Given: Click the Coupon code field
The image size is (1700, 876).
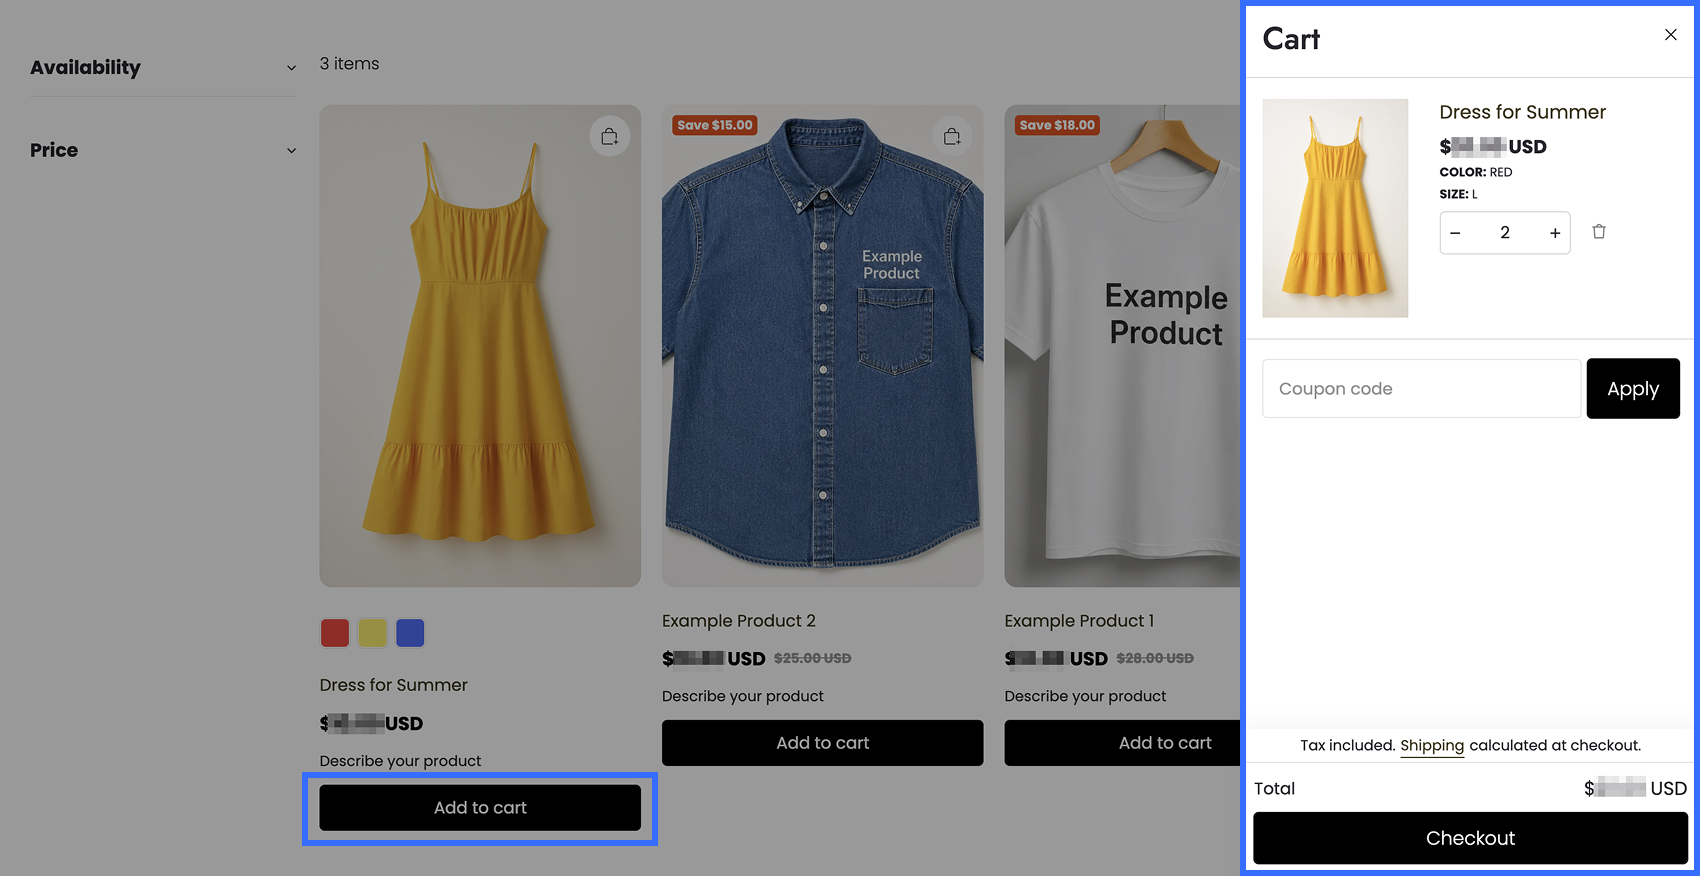Looking at the screenshot, I should pyautogui.click(x=1421, y=389).
